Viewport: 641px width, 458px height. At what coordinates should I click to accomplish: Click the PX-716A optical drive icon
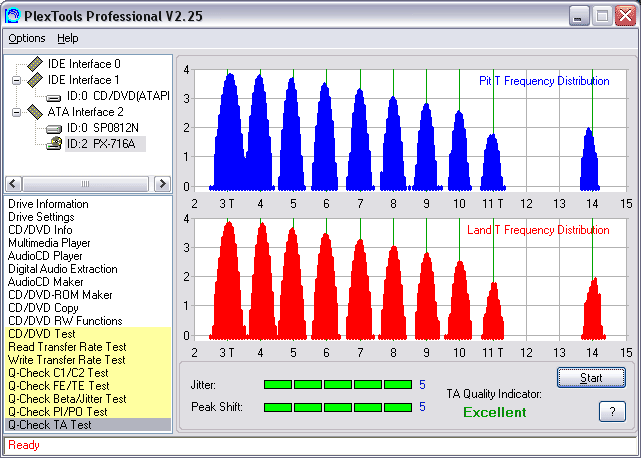pos(54,144)
